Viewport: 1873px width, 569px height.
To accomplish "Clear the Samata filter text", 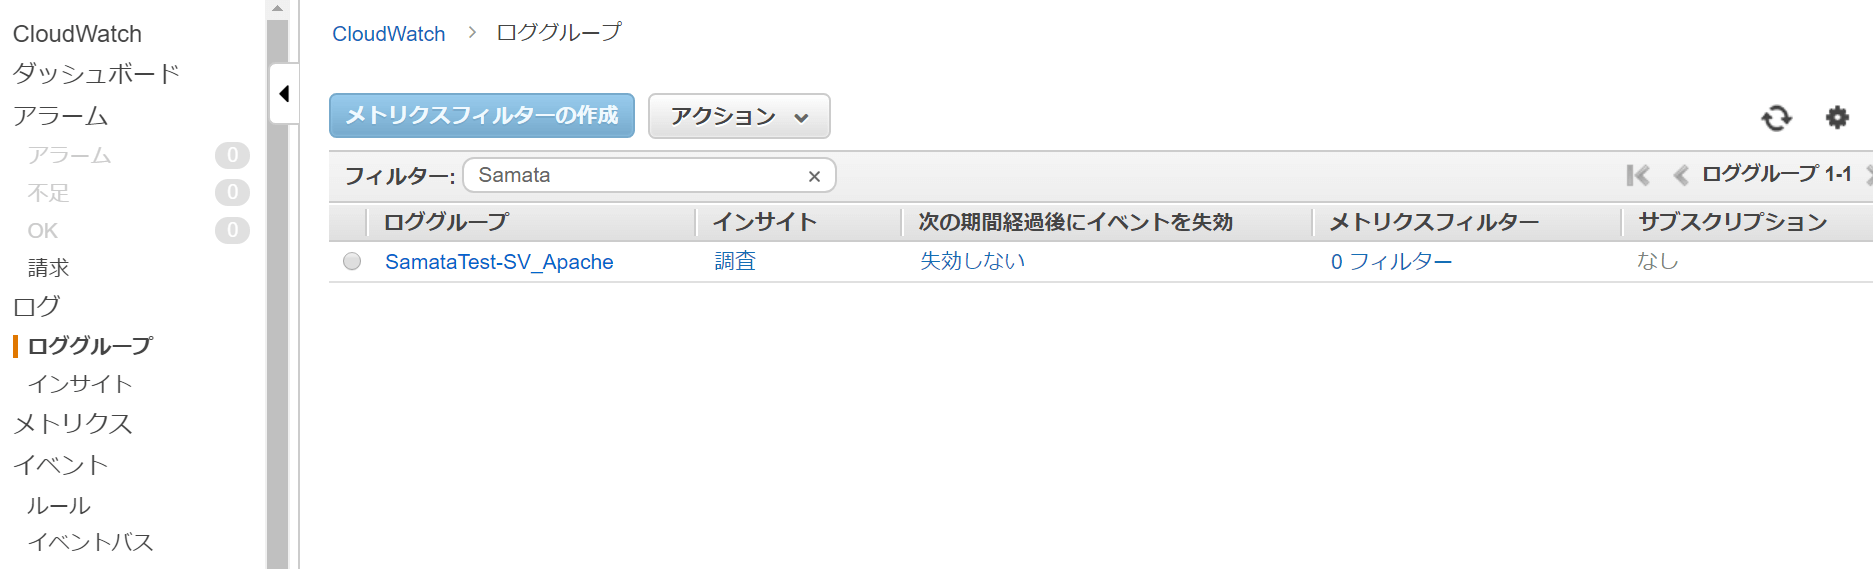I will (x=814, y=176).
